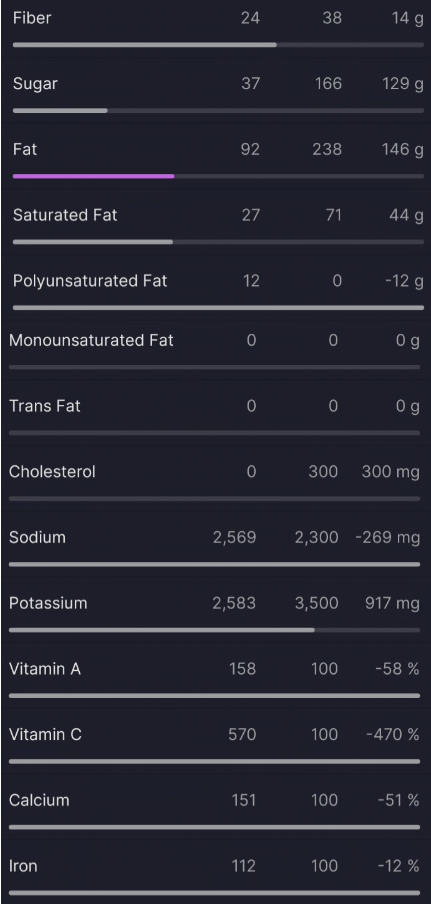The height and width of the screenshot is (905, 431).
Task: Click the Trans Fat label
Action: pyautogui.click(x=44, y=406)
